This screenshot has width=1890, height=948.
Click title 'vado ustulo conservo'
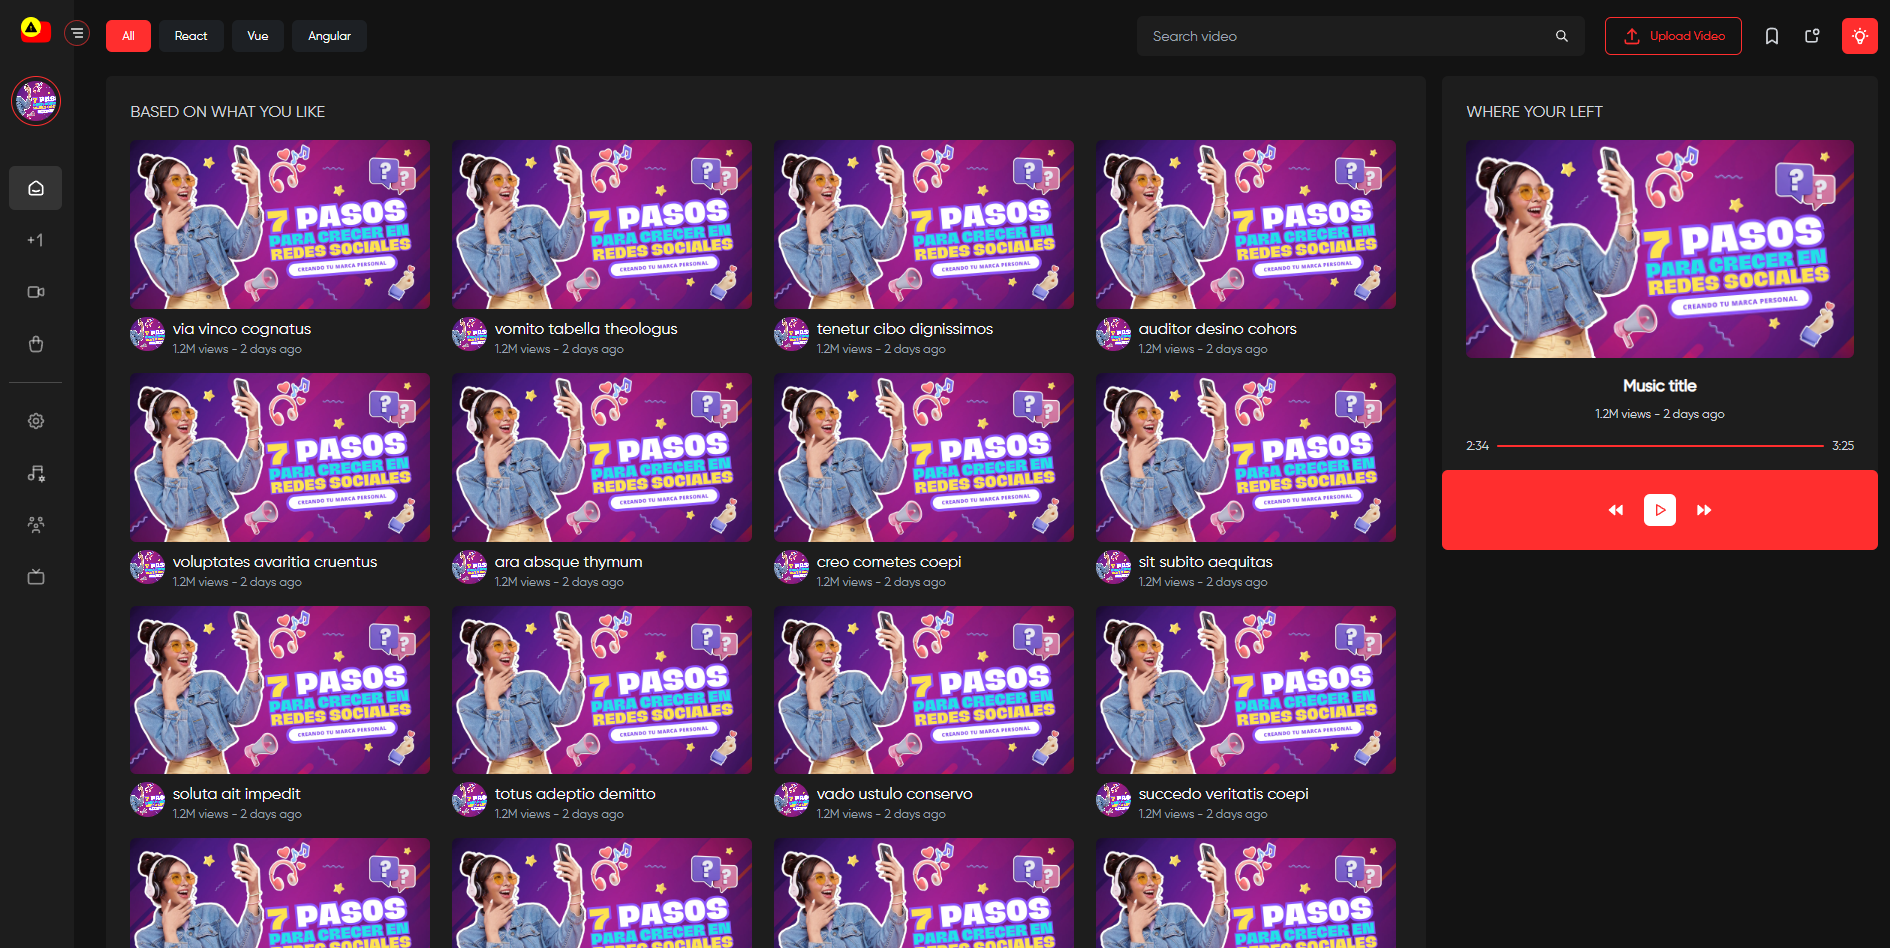point(895,794)
